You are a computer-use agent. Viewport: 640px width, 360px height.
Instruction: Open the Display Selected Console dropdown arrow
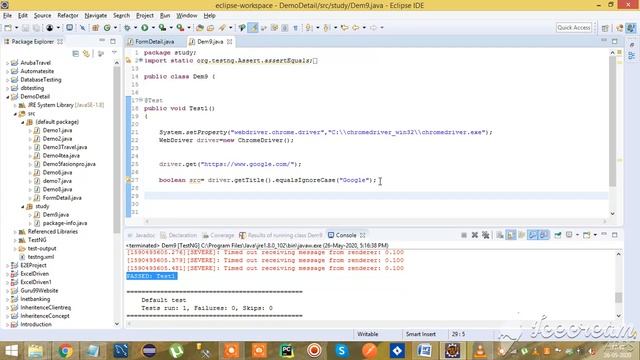pos(577,235)
